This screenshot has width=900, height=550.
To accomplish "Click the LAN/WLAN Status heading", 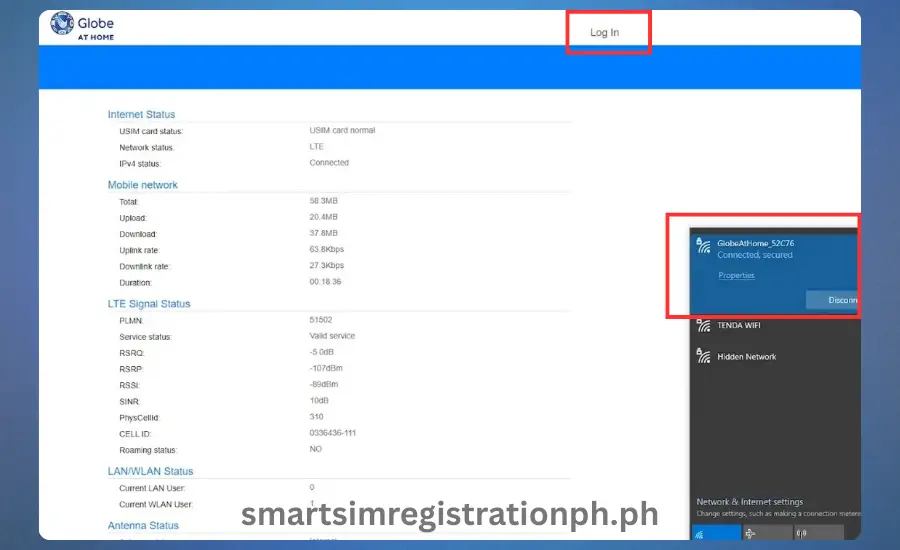I will [x=150, y=471].
